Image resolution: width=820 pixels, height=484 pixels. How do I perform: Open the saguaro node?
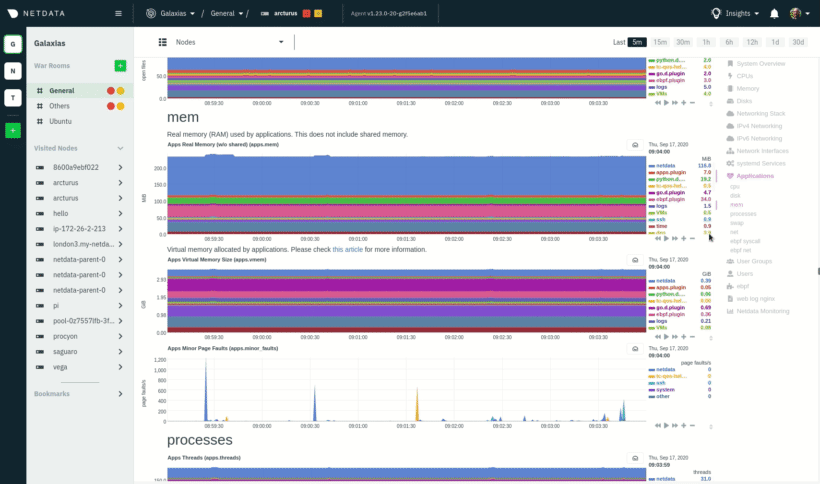click(x=65, y=352)
